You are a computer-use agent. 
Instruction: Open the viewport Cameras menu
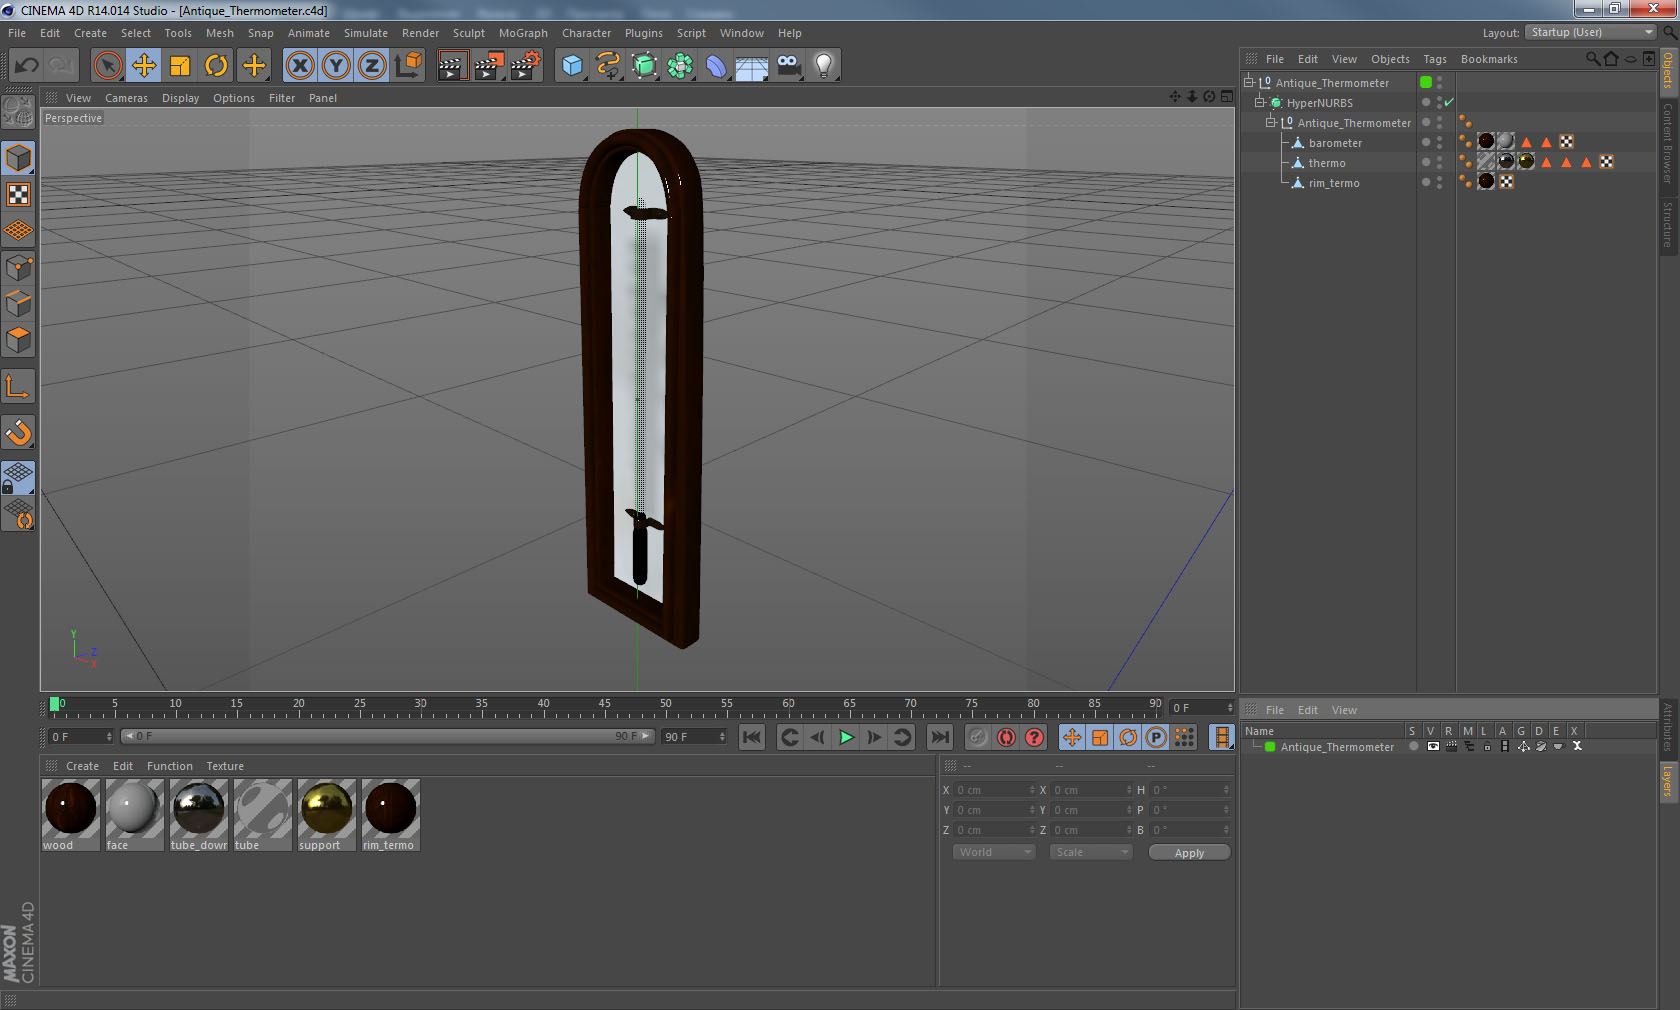[x=126, y=98]
